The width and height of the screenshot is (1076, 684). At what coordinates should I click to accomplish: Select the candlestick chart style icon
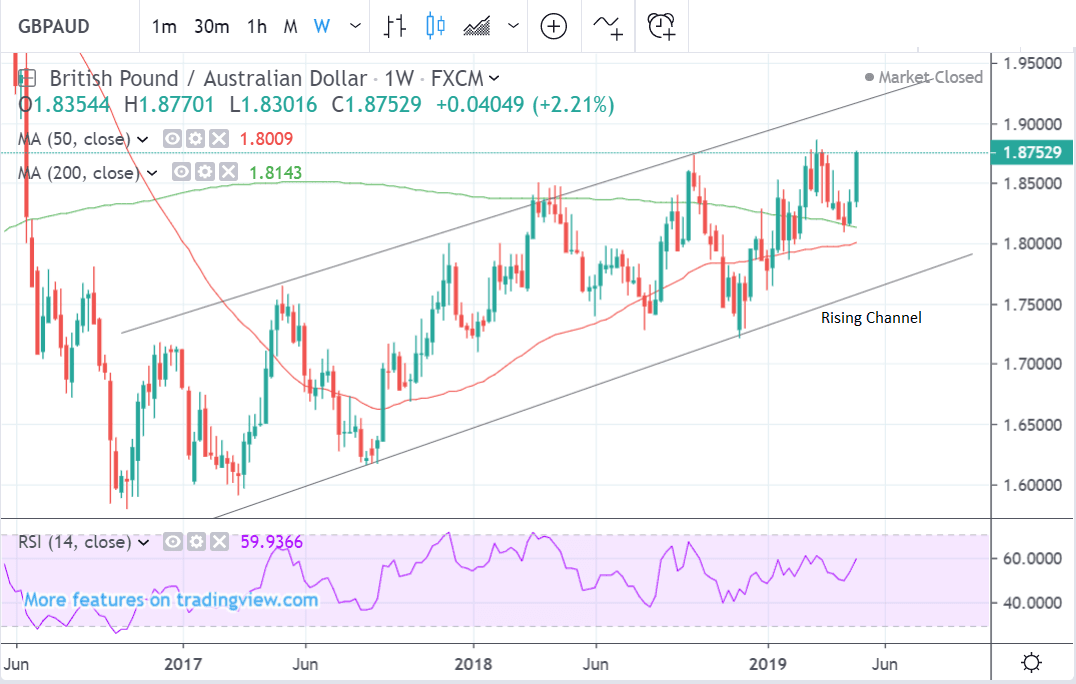pos(435,26)
